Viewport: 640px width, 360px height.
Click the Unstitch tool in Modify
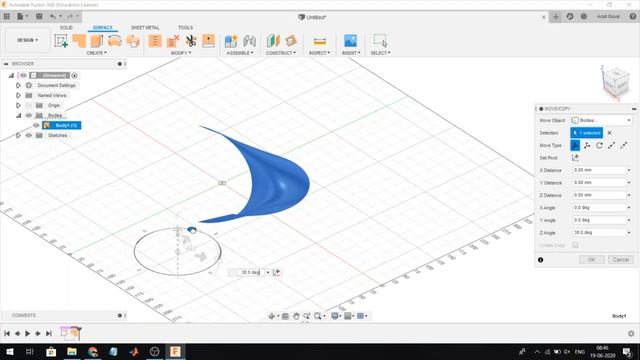click(173, 40)
